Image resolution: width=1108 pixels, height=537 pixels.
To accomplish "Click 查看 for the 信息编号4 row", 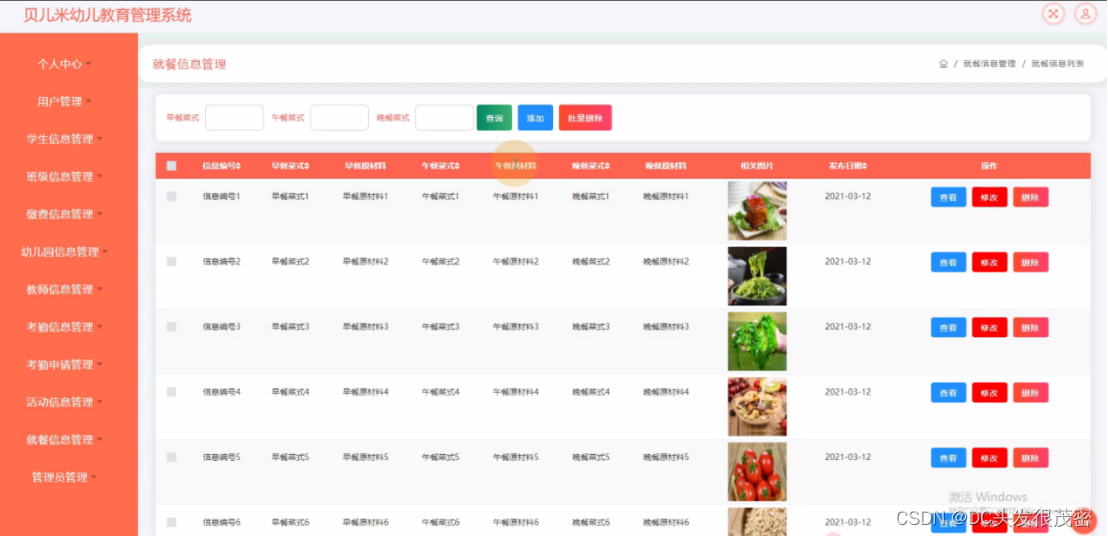I will pyautogui.click(x=948, y=392).
